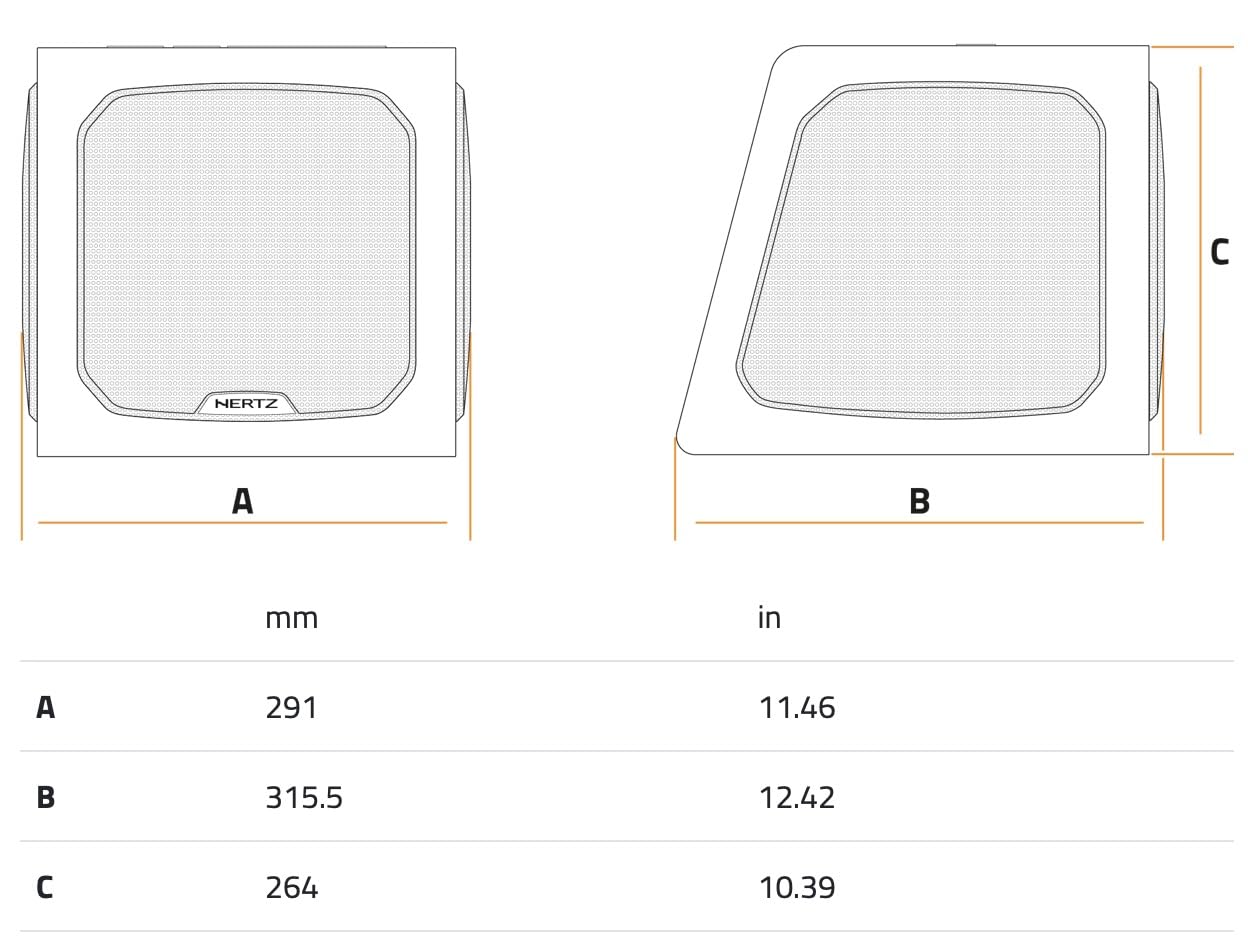Click the bold C dimension label at right edge
The width and height of the screenshot is (1248, 952).
[1219, 252]
